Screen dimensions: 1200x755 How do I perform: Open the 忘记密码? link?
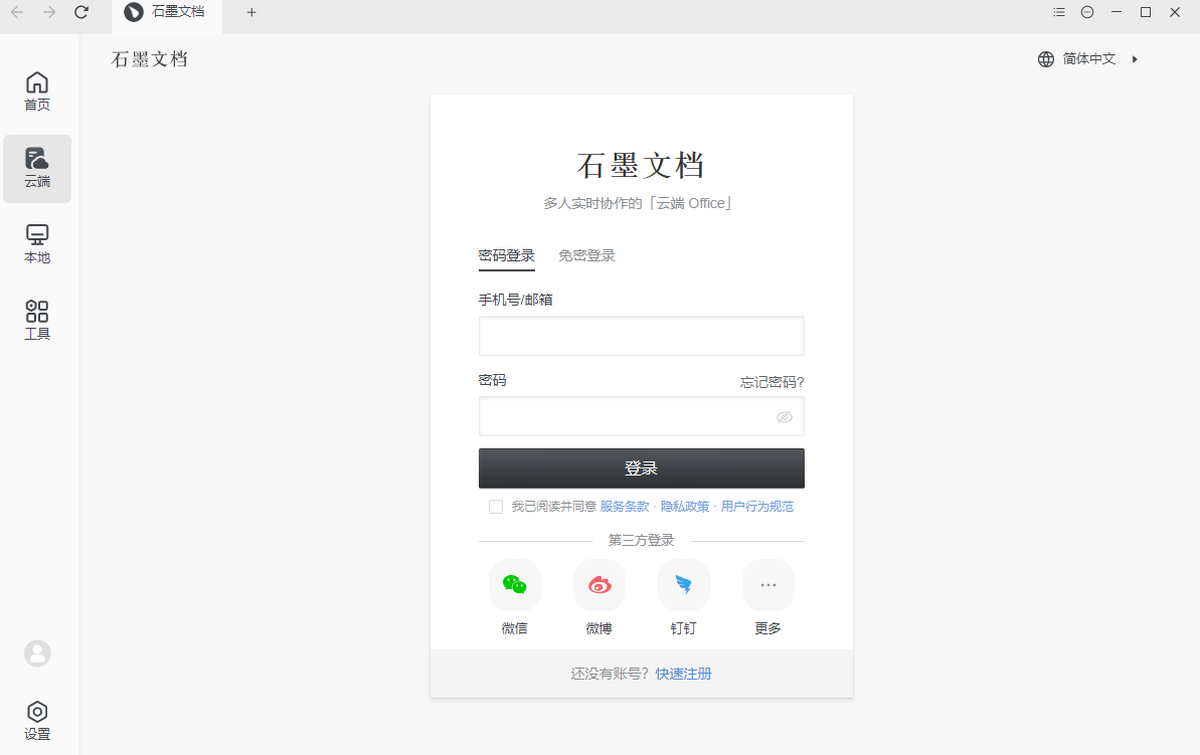(772, 382)
